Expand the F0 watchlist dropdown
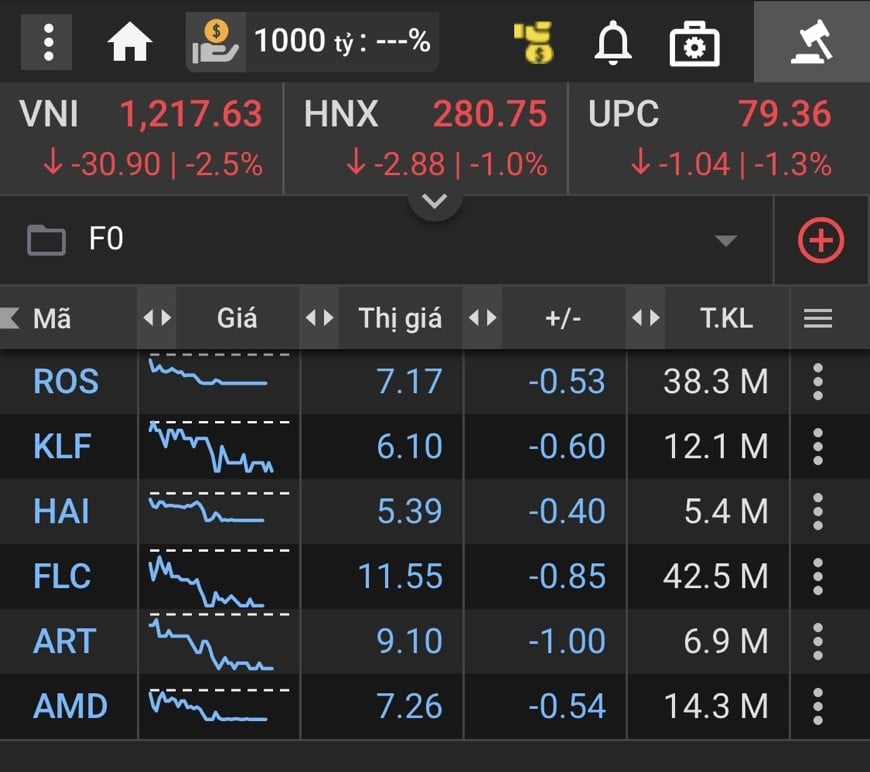 click(726, 240)
